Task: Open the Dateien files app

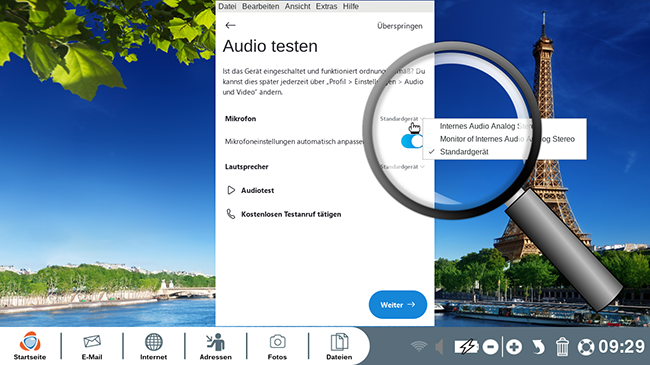Action: 339,346
